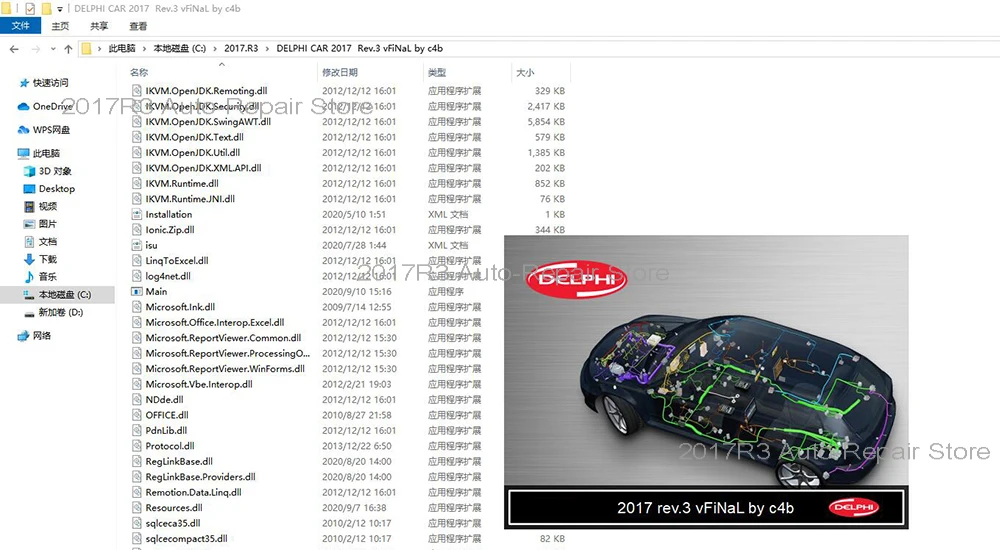Open recent locations dropdown arrow
The width and height of the screenshot is (1000, 550).
(x=53, y=48)
